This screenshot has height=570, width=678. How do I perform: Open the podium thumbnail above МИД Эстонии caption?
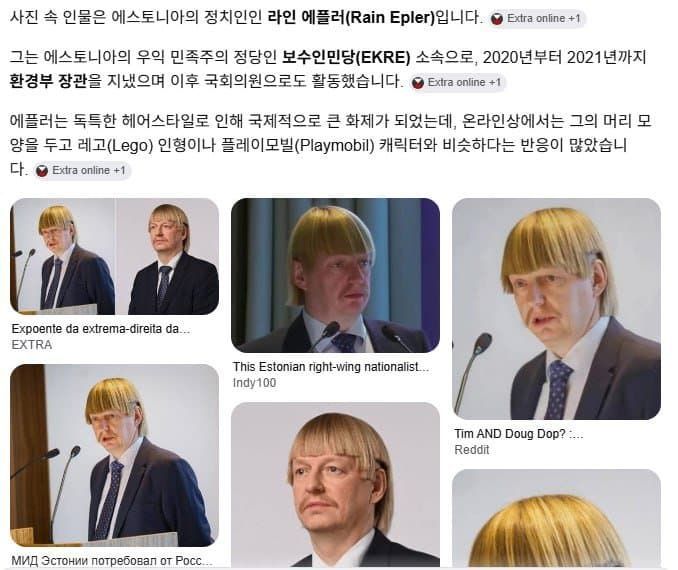coord(115,455)
